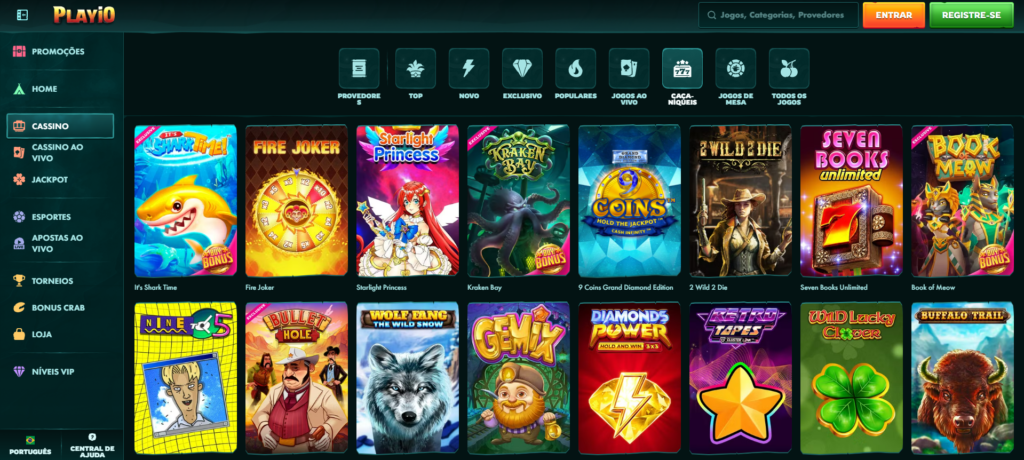Screen dimensions: 1024x460
Task: Click the Apostas ao Vivo sidebar icon
Action: pyautogui.click(x=19, y=244)
